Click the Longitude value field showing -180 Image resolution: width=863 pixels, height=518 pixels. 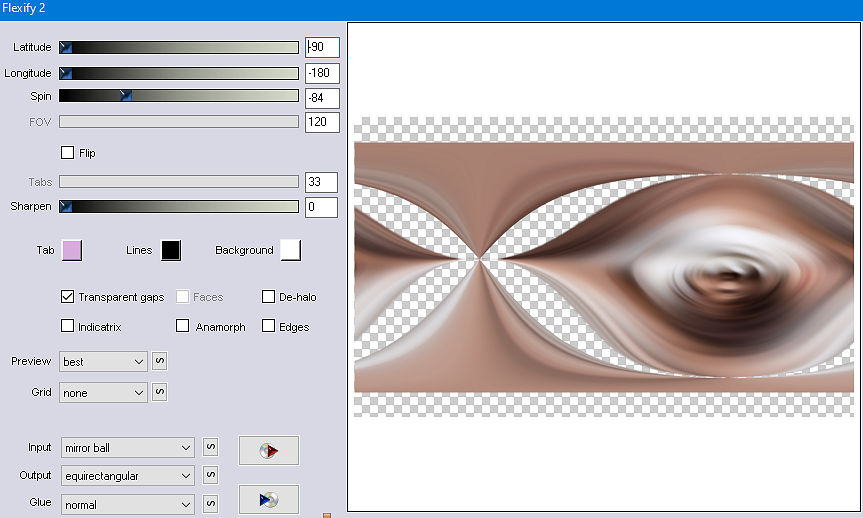(323, 73)
